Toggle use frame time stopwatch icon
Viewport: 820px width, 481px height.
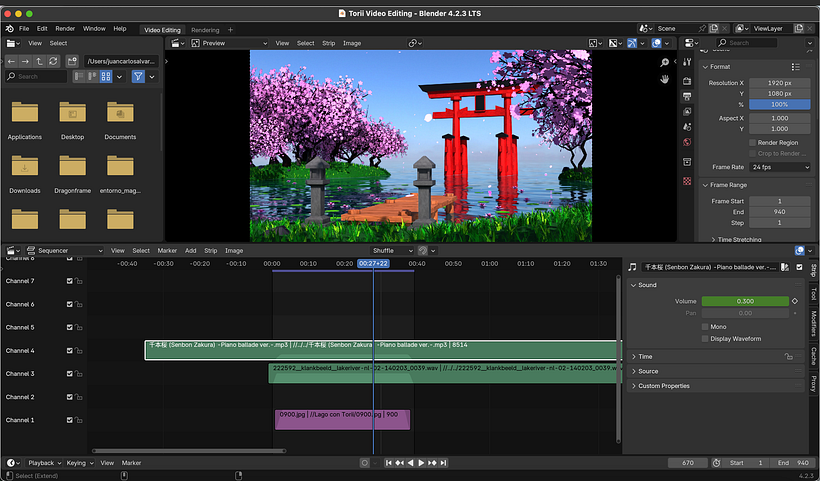716,463
